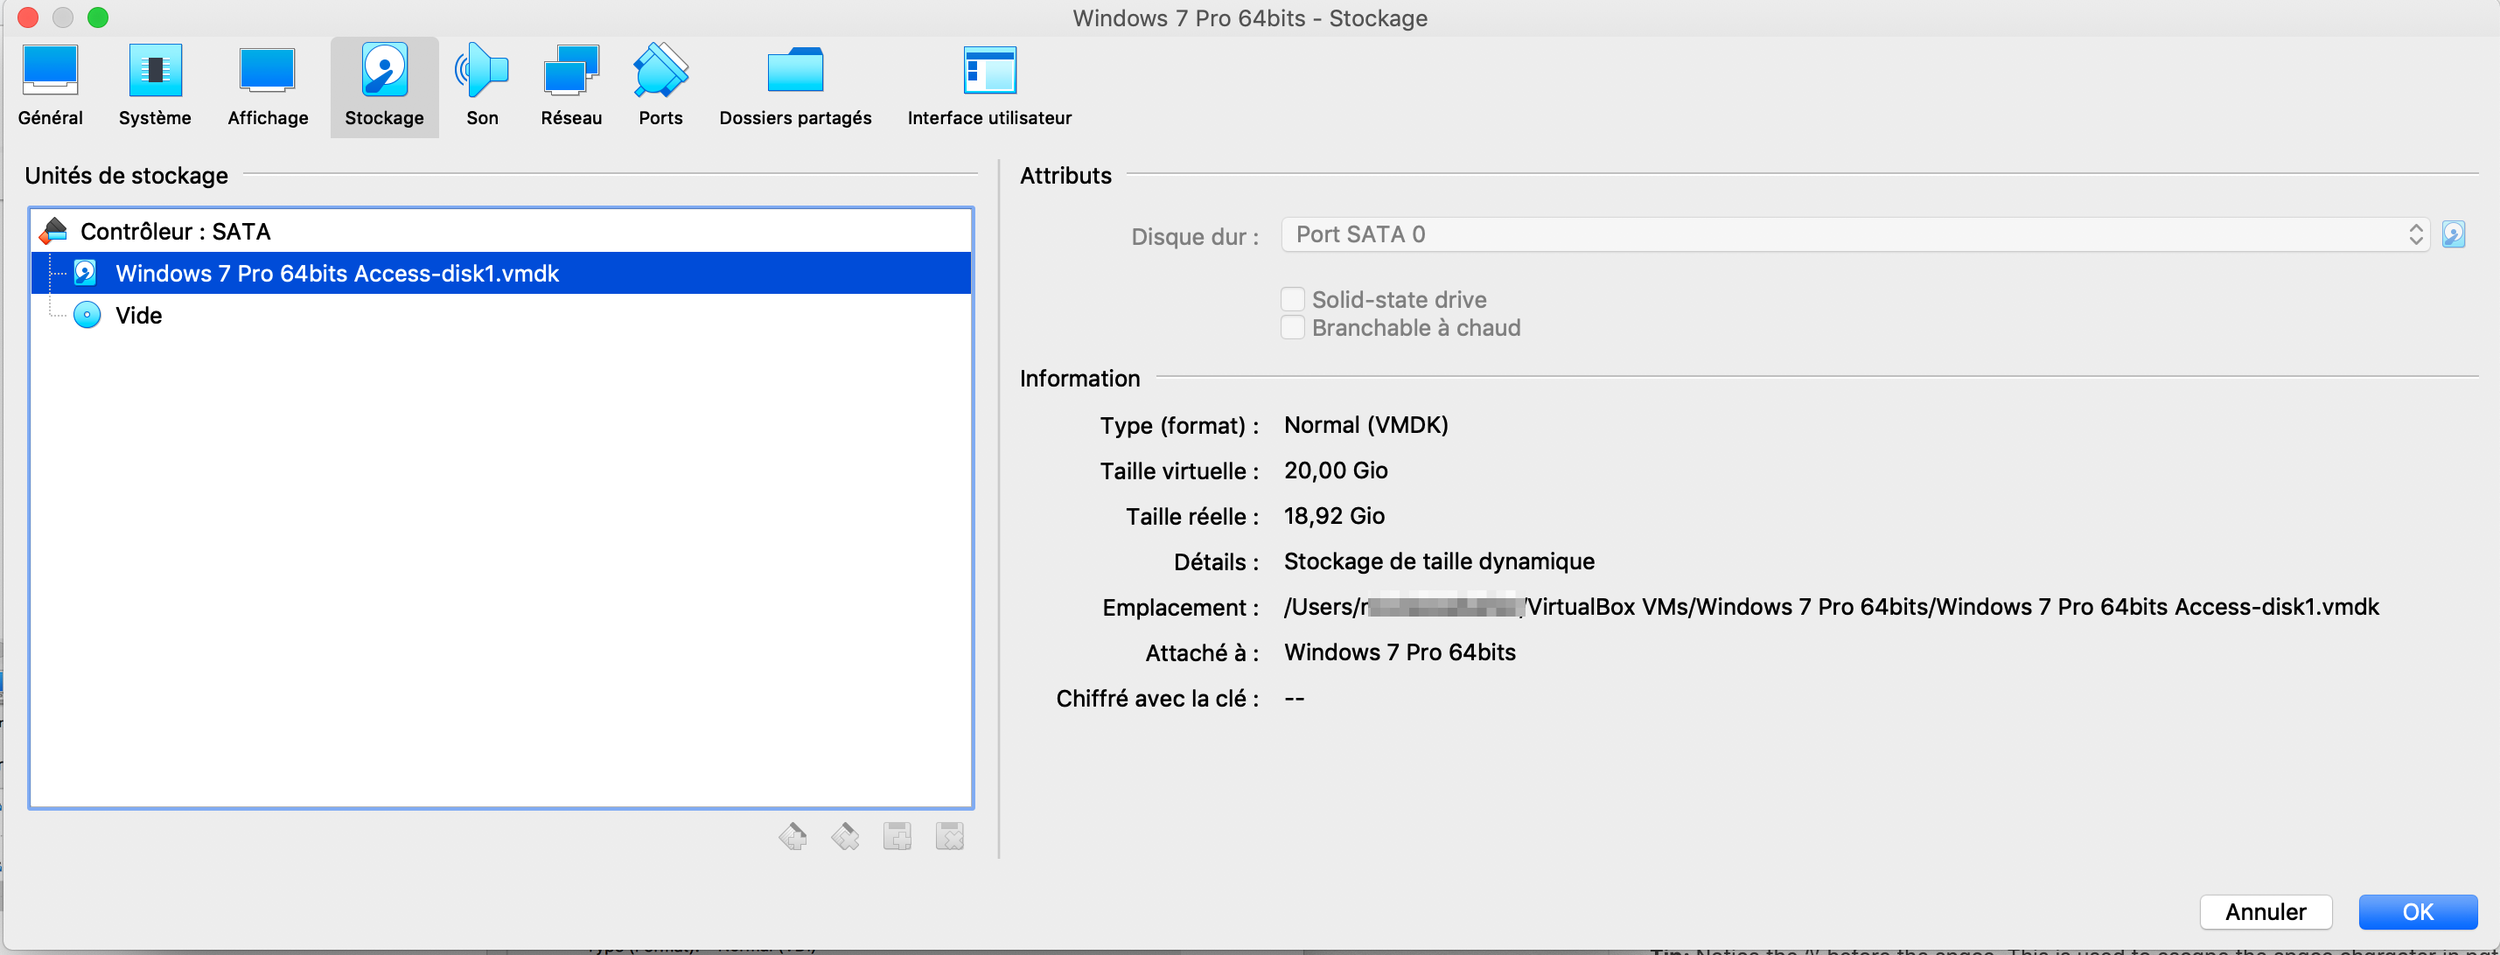Select Windows 7 Pro 64bits Access-disk1.vmdk disk
This screenshot has width=2500, height=955.
pyautogui.click(x=501, y=273)
